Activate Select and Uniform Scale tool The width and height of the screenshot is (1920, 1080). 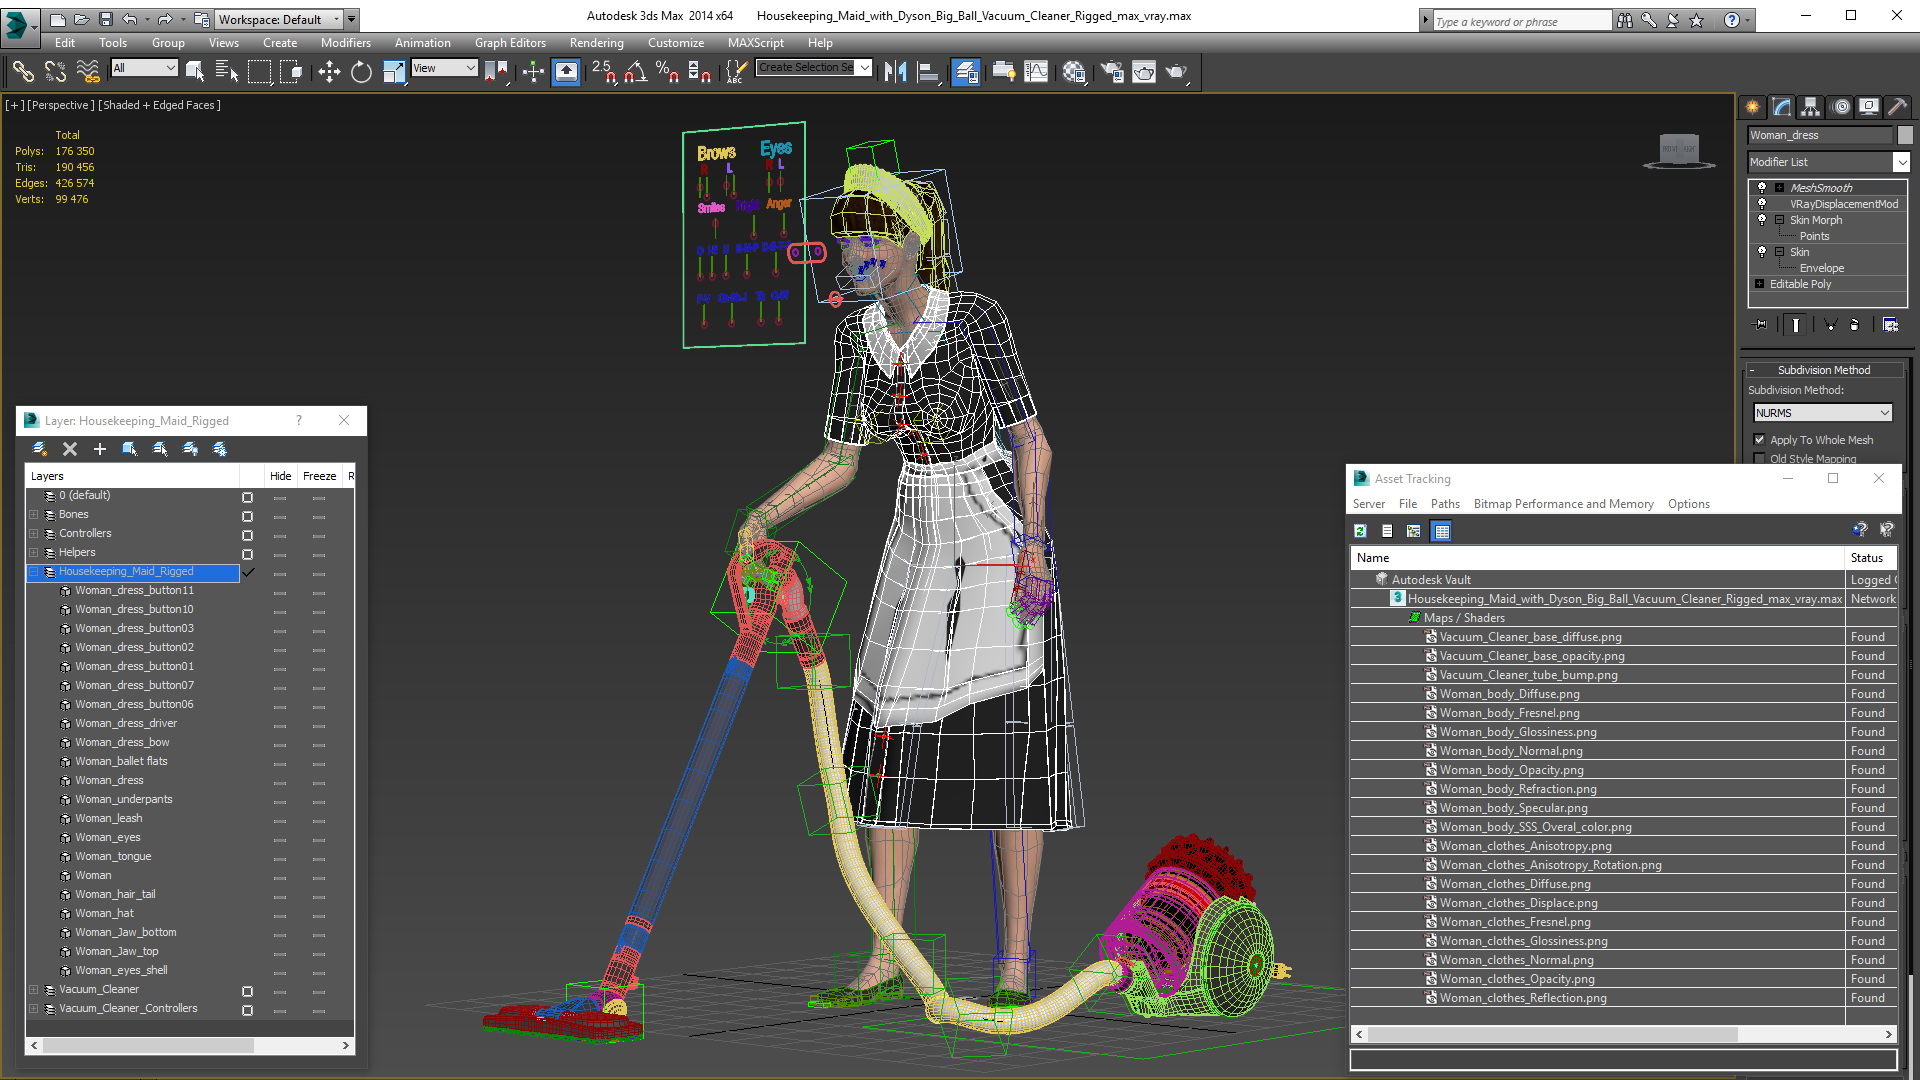coord(394,71)
